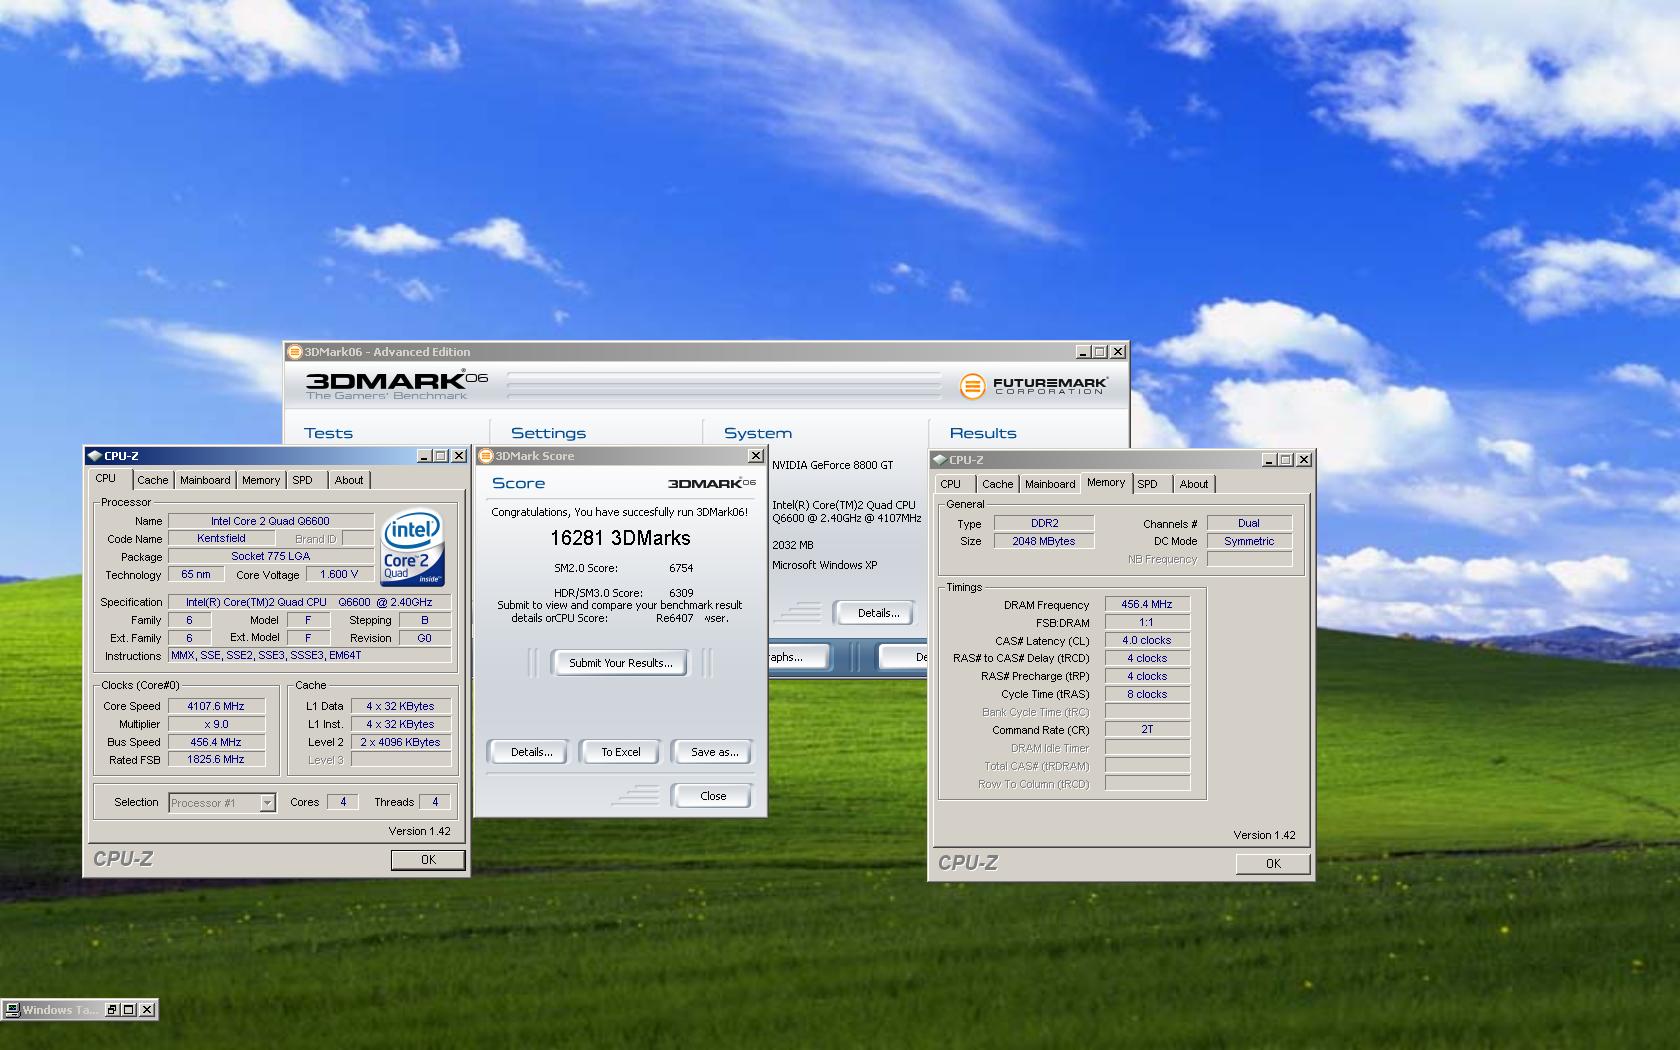Export score with To Excel button
Image resolution: width=1680 pixels, height=1050 pixels.
pyautogui.click(x=621, y=752)
